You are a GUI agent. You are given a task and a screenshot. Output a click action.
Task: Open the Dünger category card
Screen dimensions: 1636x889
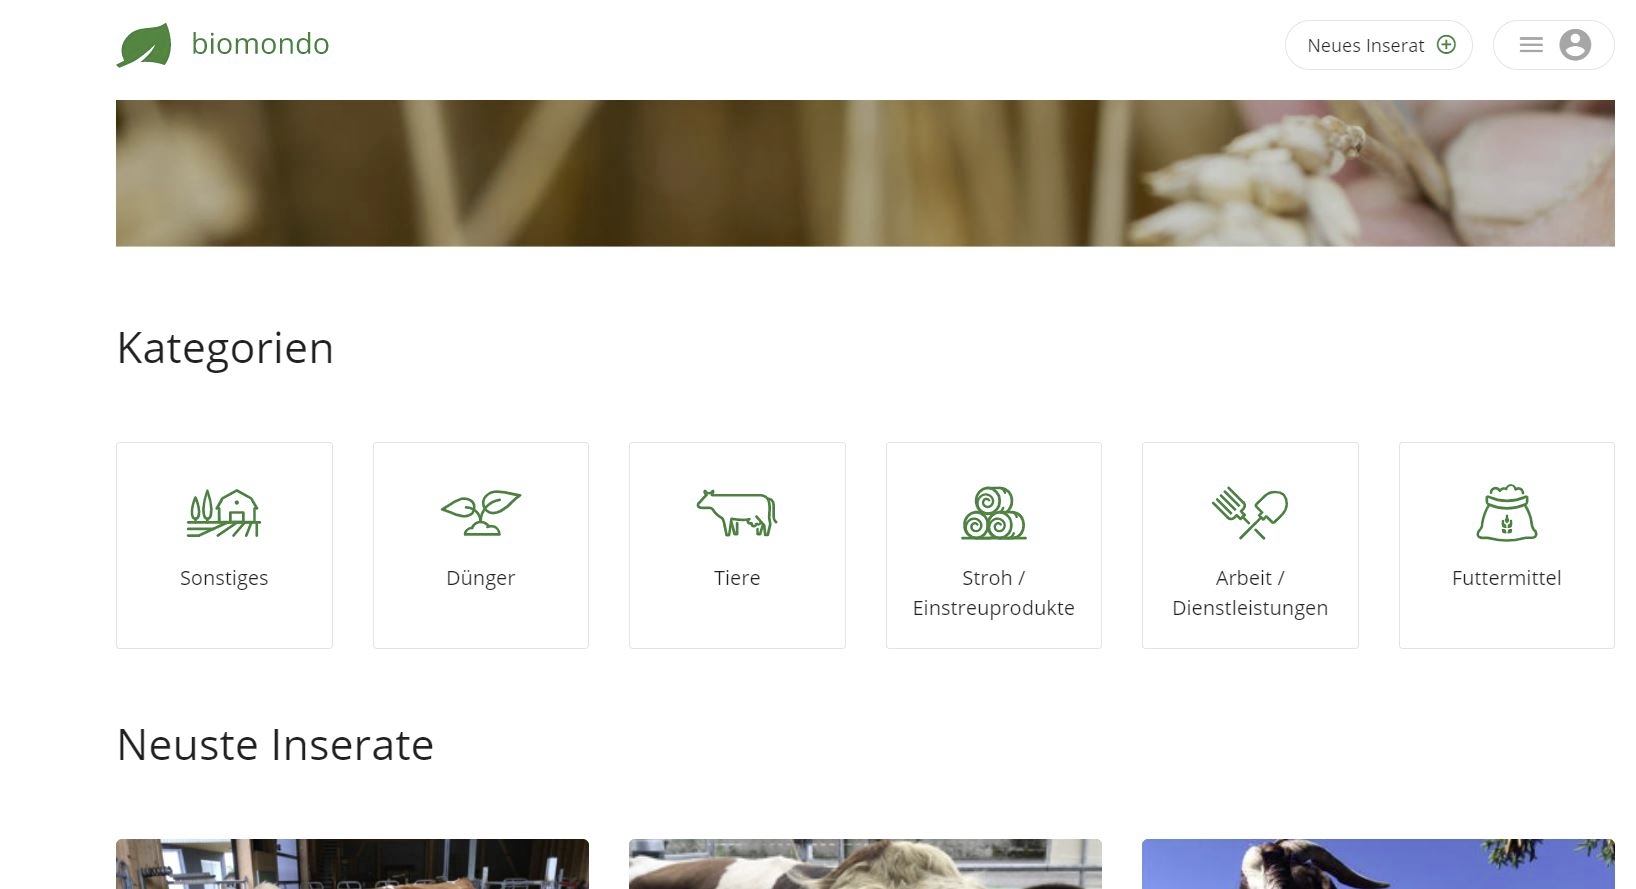coord(481,545)
